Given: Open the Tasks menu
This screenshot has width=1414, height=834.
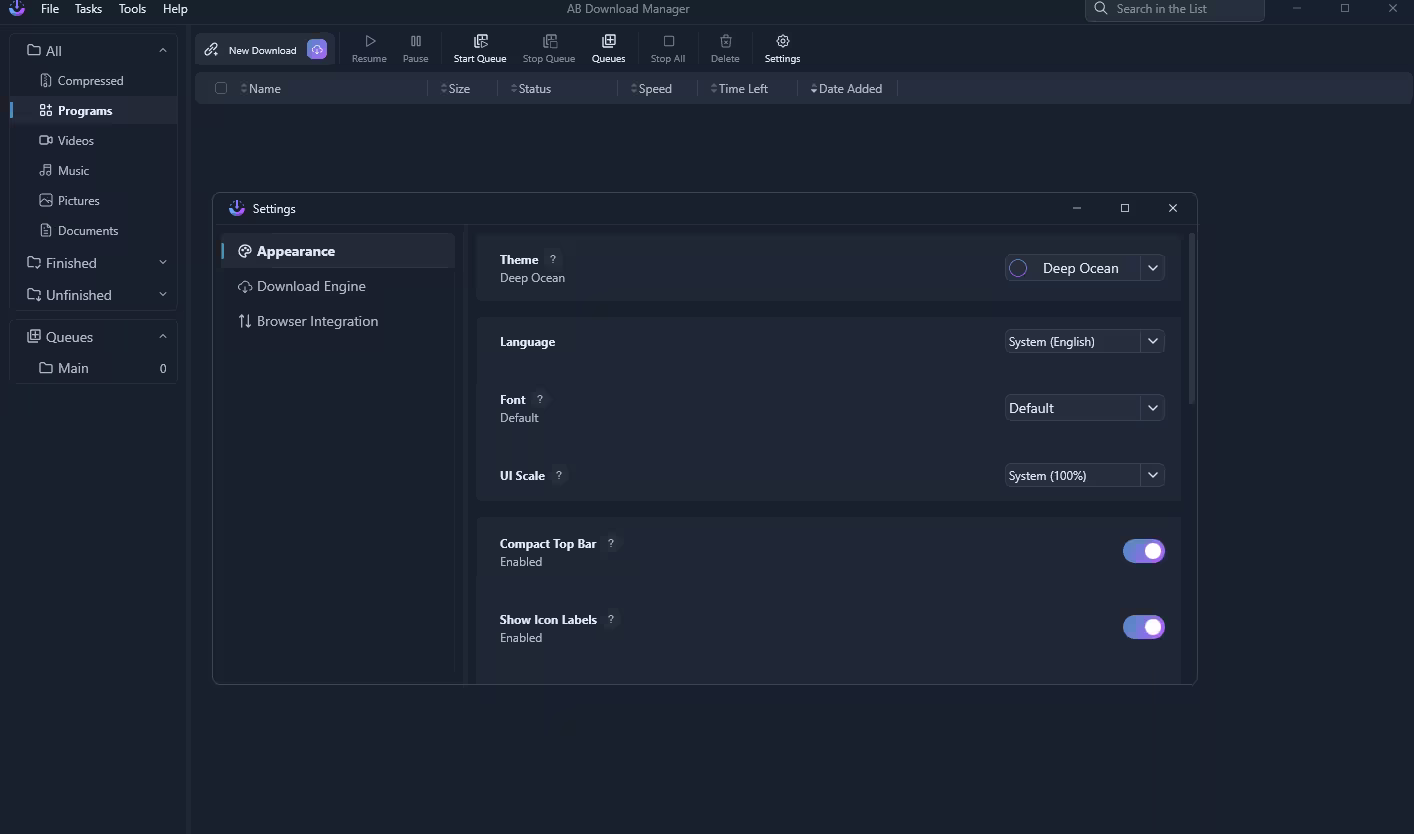Looking at the screenshot, I should tap(88, 8).
